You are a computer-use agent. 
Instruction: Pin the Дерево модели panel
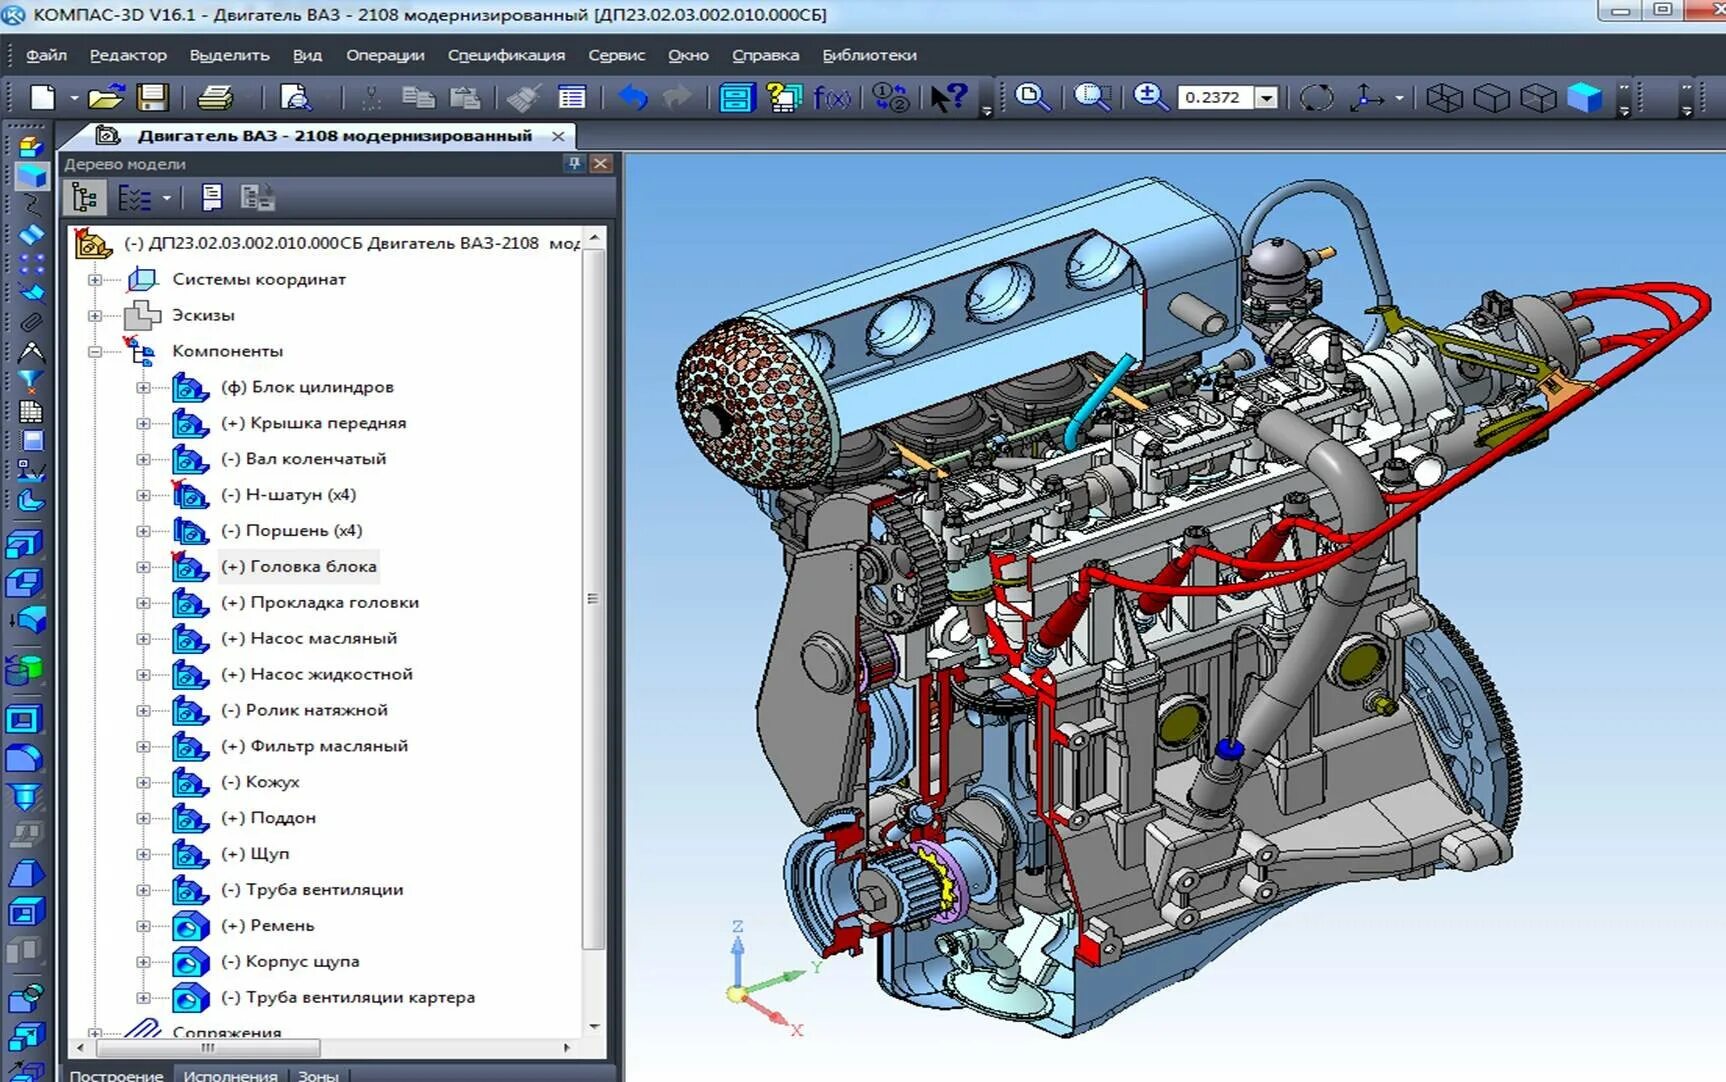[x=574, y=163]
